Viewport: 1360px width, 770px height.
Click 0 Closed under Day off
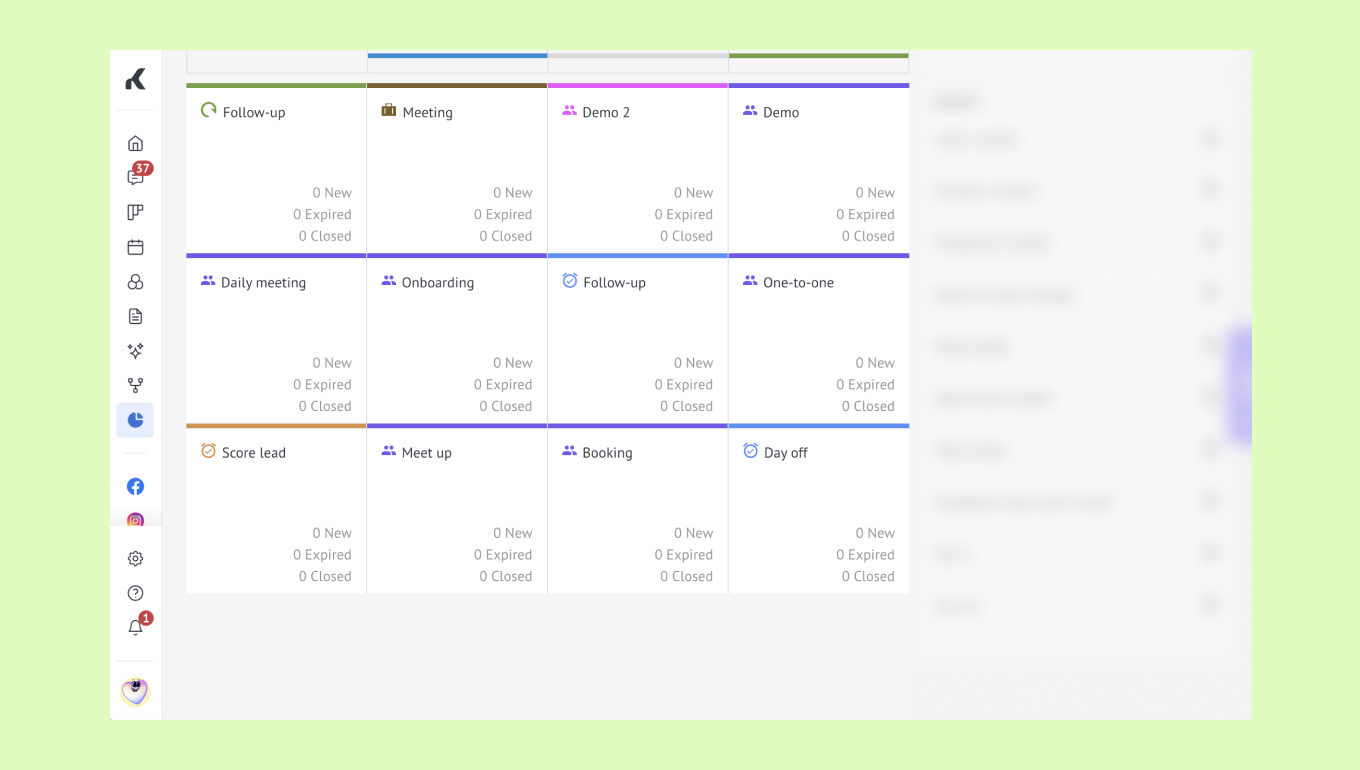coord(868,577)
